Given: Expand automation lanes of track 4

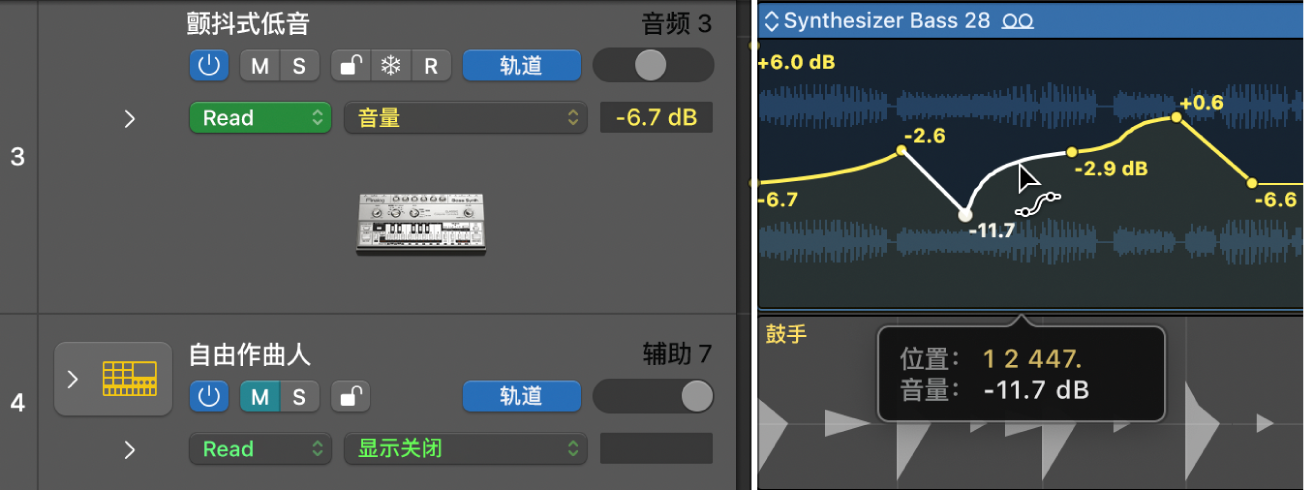Looking at the screenshot, I should click(129, 449).
